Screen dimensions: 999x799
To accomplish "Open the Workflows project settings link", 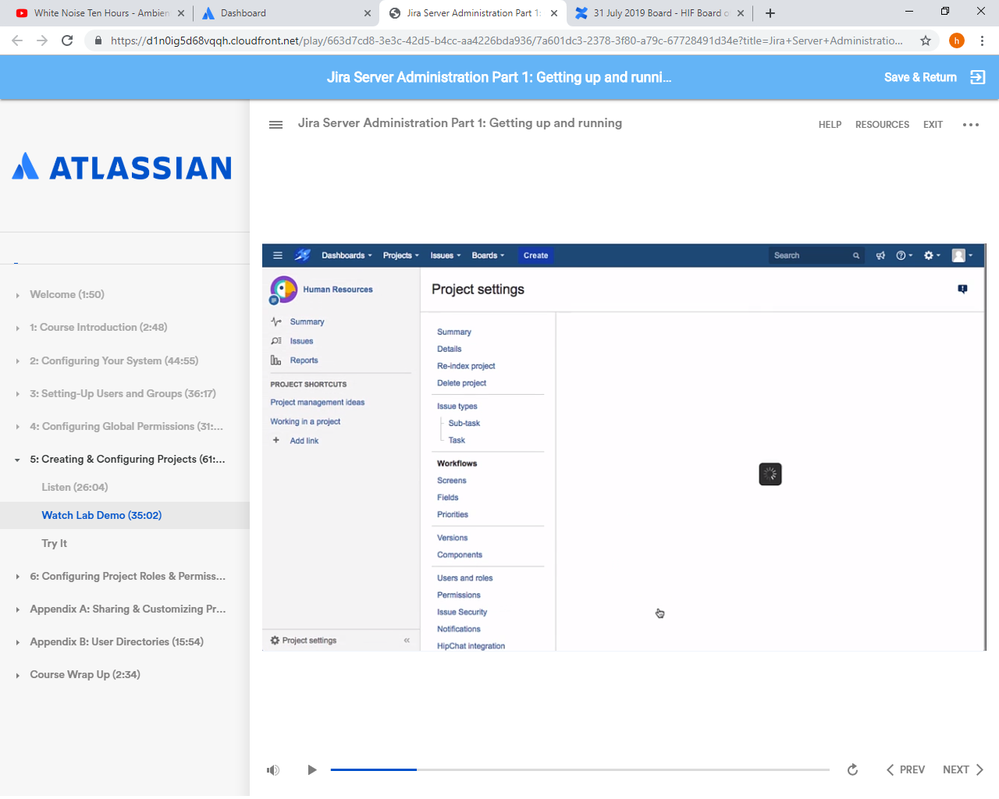I will click(459, 463).
